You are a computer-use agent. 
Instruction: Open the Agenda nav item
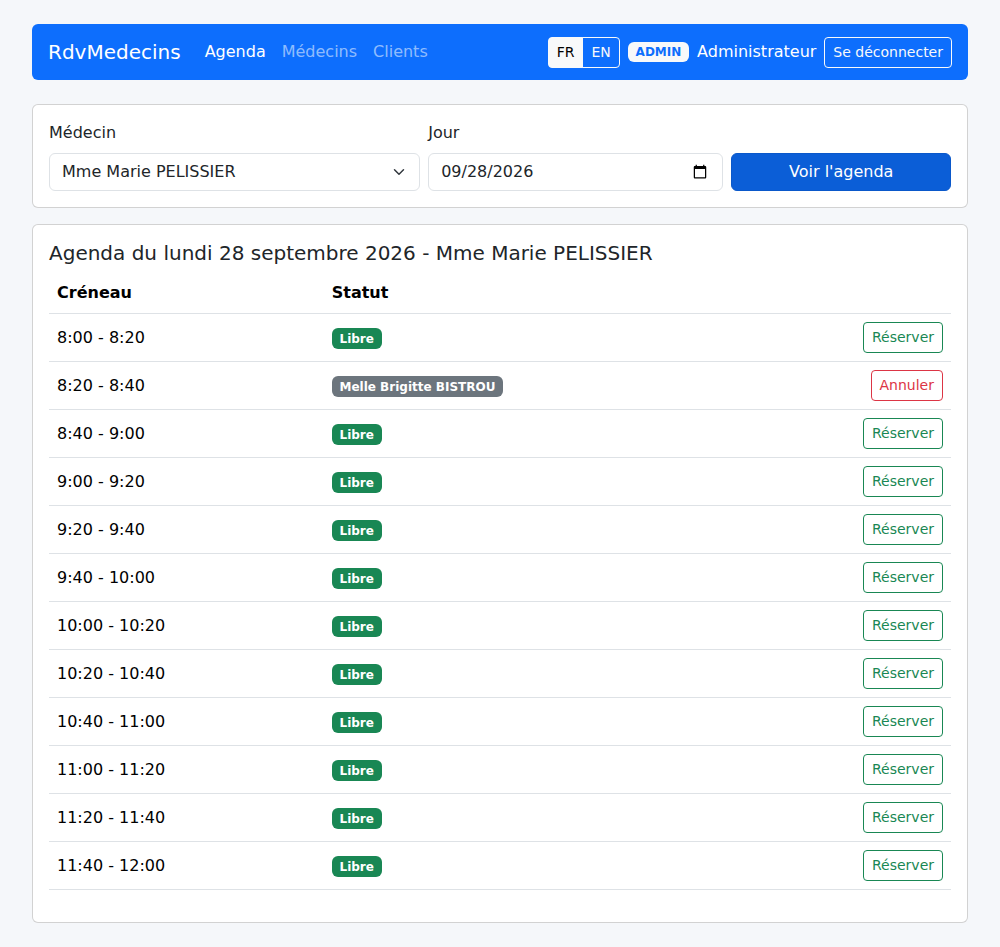coord(235,52)
